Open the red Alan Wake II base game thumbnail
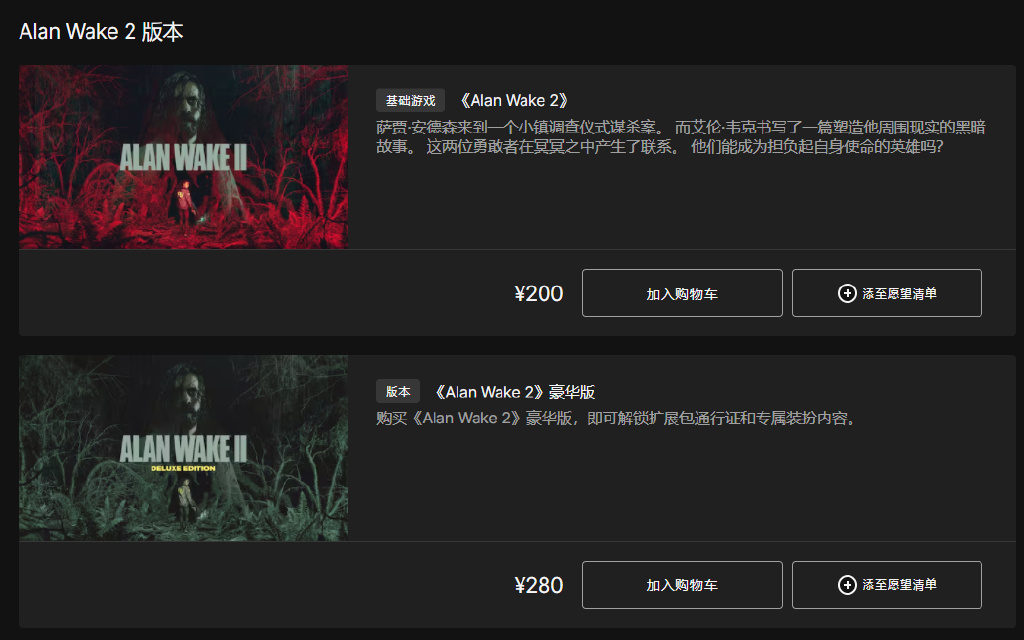1024x640 pixels. point(184,157)
